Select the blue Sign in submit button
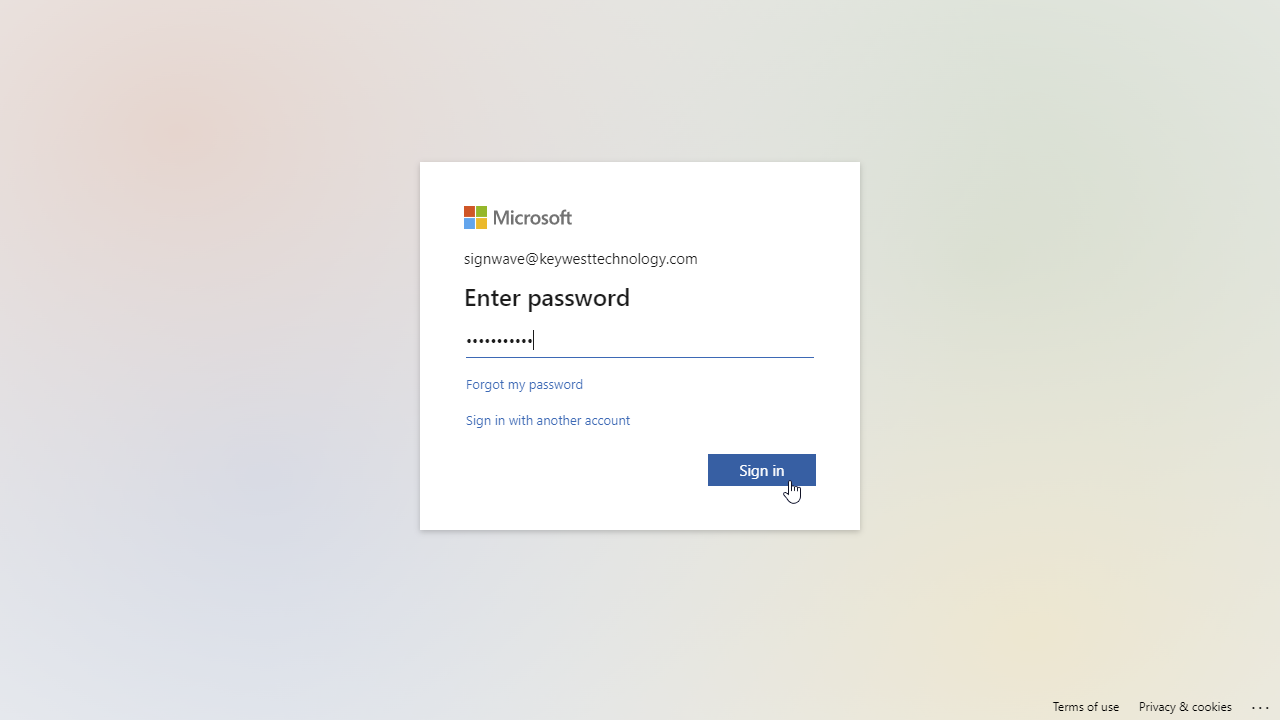The height and width of the screenshot is (720, 1280). 762,470
